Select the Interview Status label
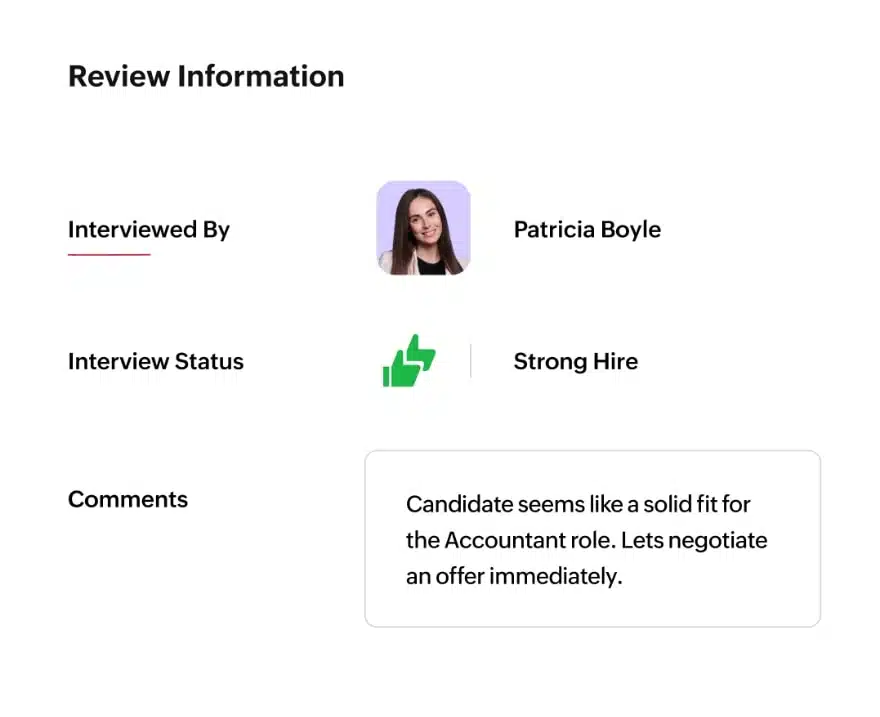This screenshot has height=717, width=880. click(x=155, y=362)
